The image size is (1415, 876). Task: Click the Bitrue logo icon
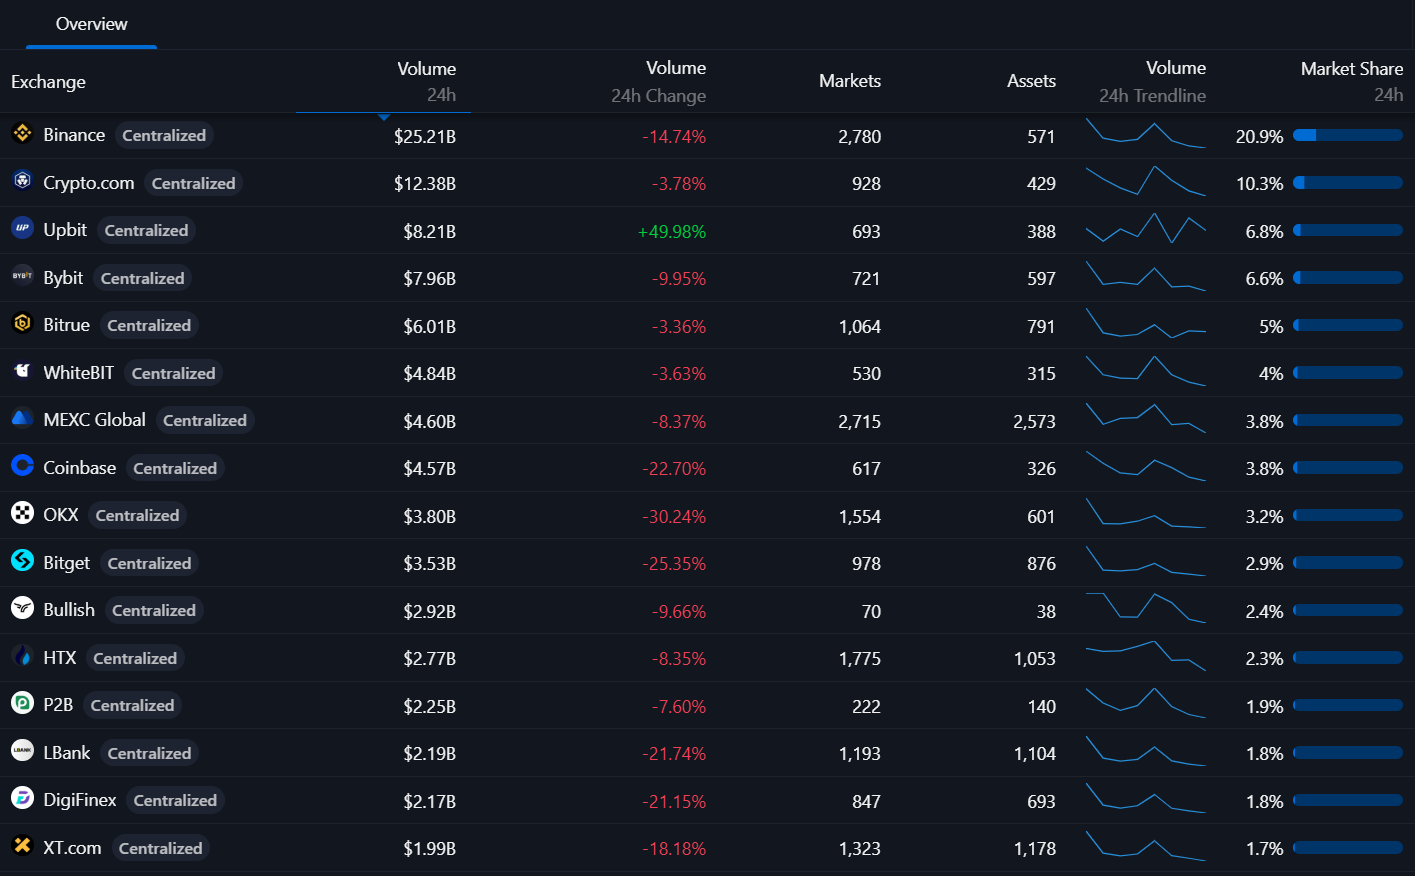click(22, 323)
